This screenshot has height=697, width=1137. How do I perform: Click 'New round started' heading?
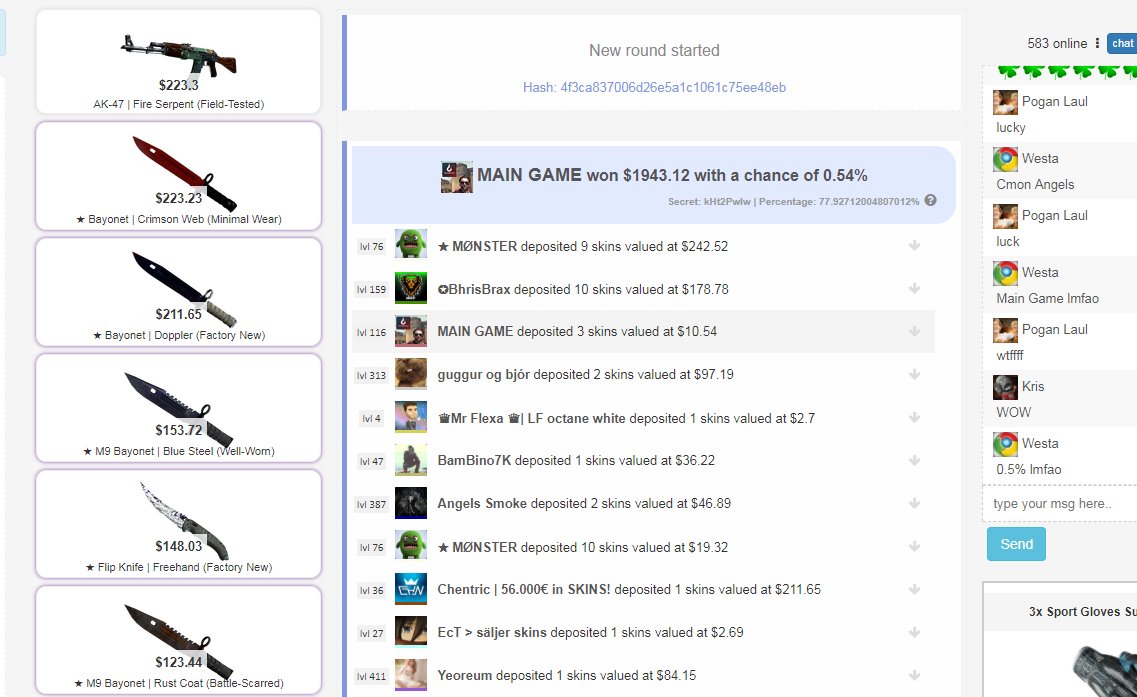(x=654, y=51)
